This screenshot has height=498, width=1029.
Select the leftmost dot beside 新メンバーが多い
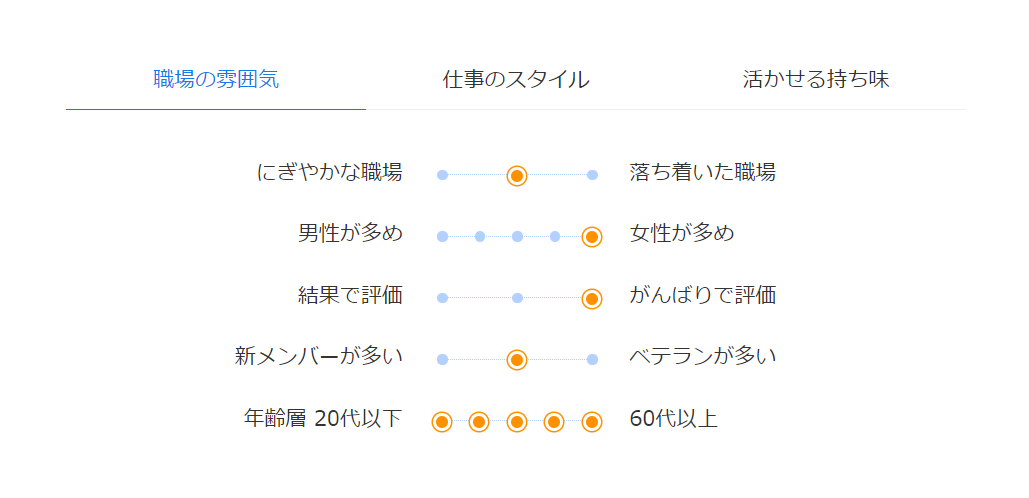(442, 360)
